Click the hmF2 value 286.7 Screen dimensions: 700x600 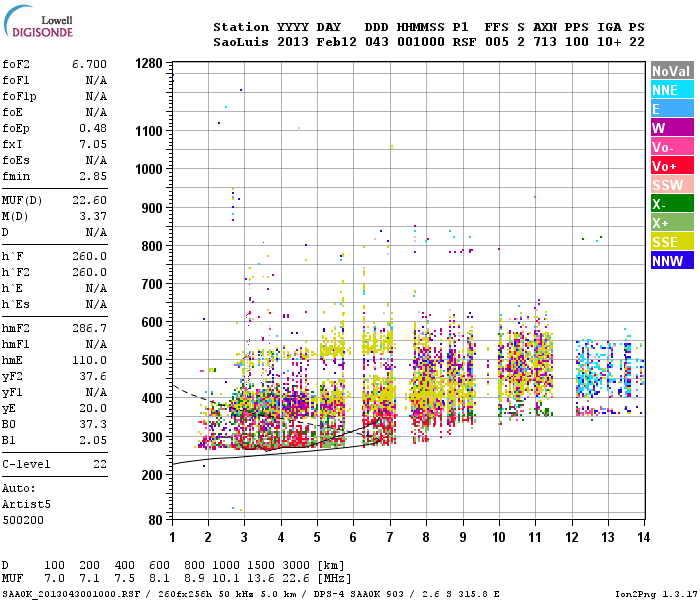[89, 328]
